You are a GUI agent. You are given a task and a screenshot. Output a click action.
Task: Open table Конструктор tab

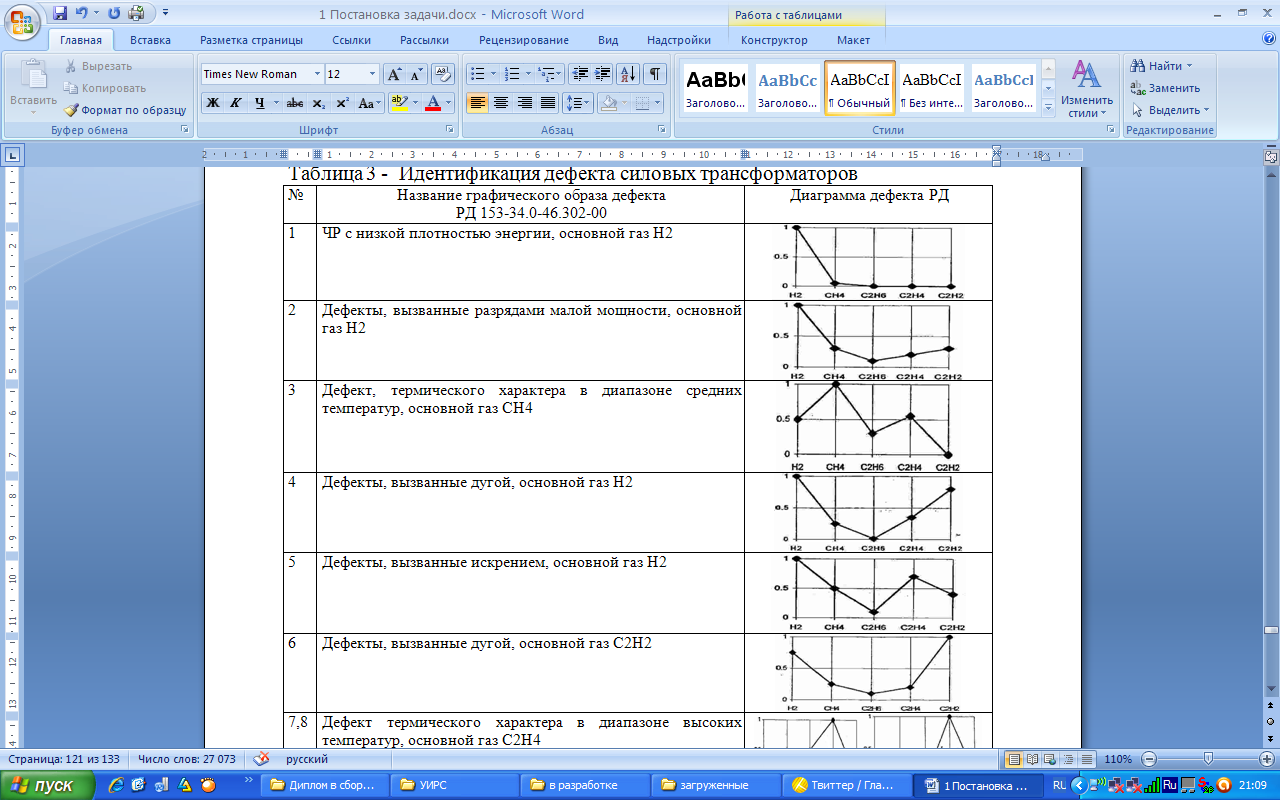point(774,40)
